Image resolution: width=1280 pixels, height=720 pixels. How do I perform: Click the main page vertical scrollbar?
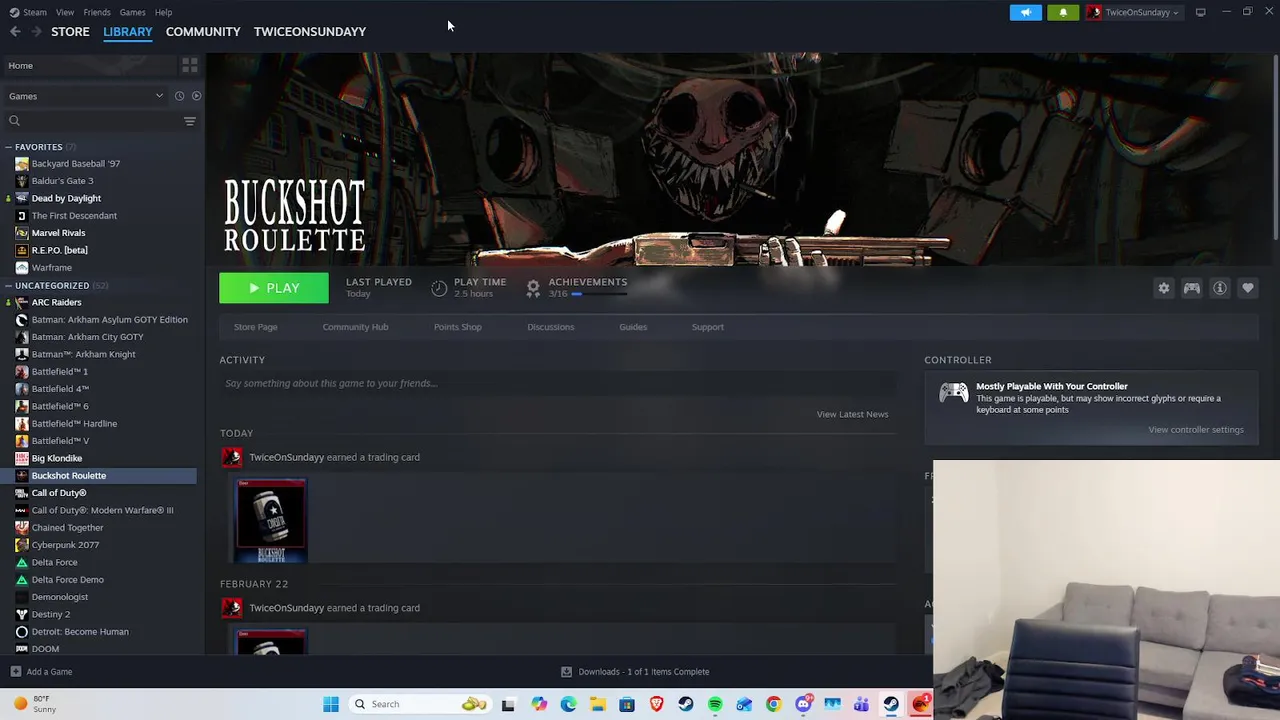pyautogui.click(x=1274, y=145)
